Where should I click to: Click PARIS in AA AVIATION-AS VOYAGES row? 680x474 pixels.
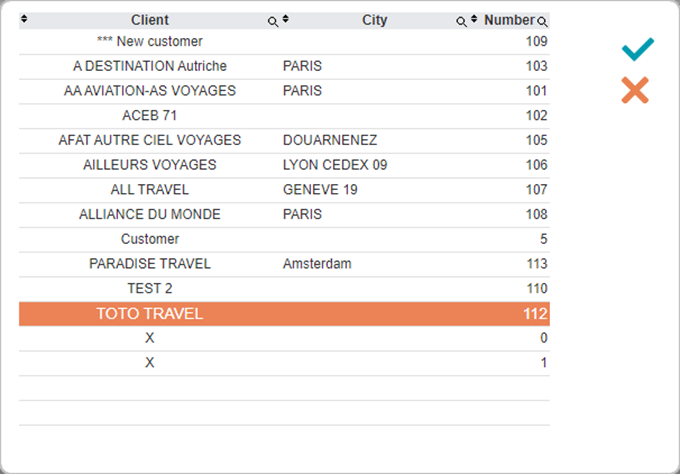tap(302, 91)
